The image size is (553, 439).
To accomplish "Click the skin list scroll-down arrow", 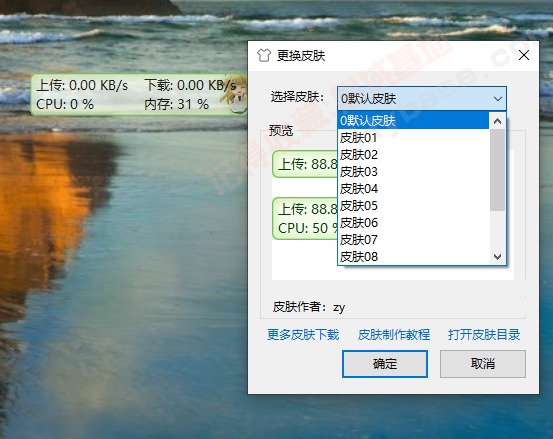I will click(497, 256).
